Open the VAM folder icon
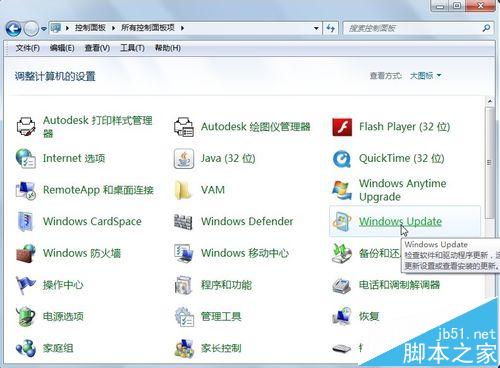Image resolution: width=500 pixels, height=368 pixels. tap(183, 190)
